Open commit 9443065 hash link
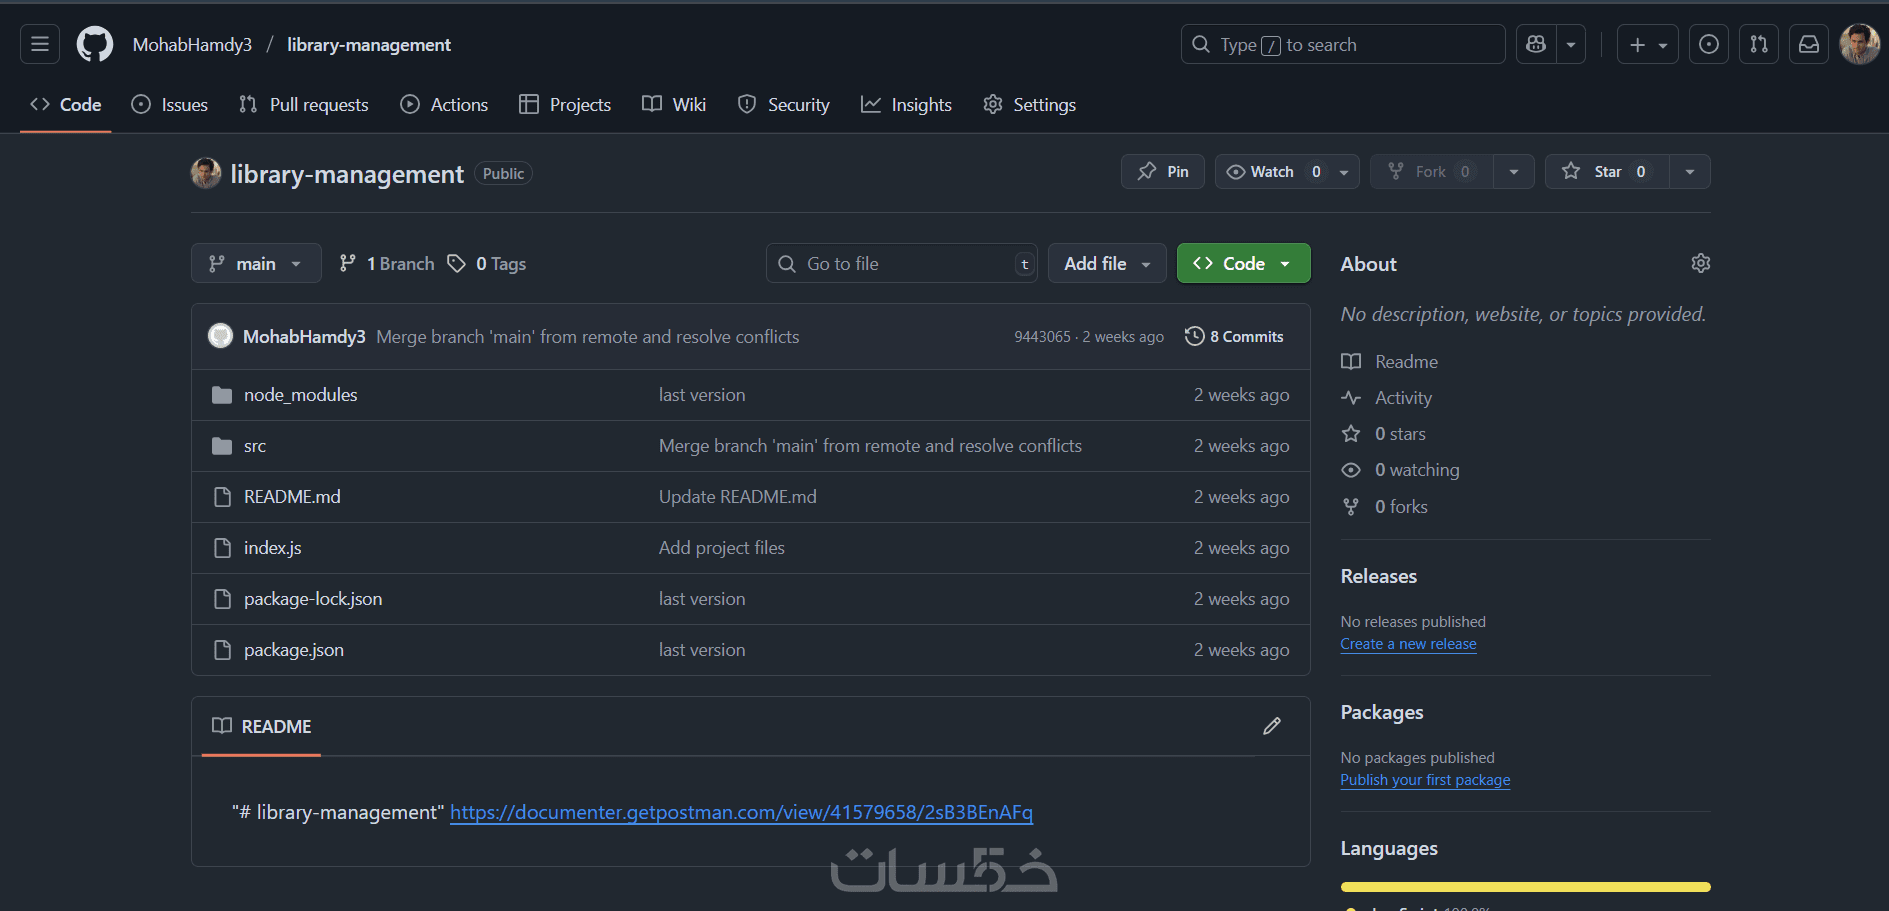This screenshot has height=911, width=1889. [1042, 337]
